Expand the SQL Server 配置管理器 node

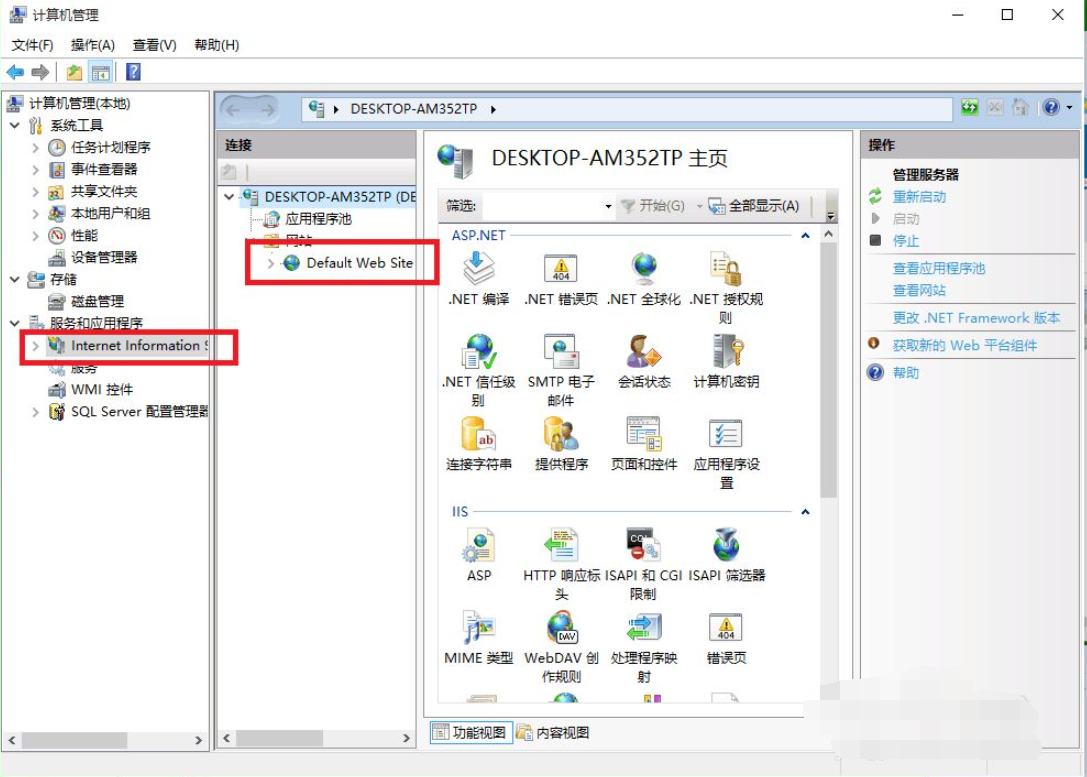click(35, 412)
